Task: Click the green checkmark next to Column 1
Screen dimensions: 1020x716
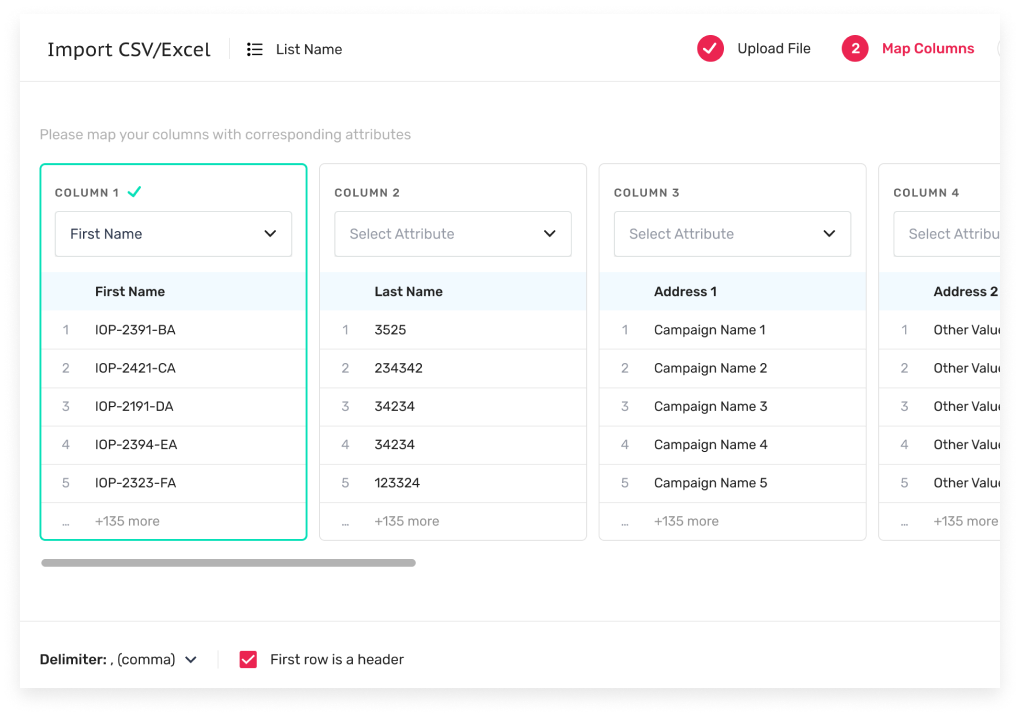Action: coord(135,192)
